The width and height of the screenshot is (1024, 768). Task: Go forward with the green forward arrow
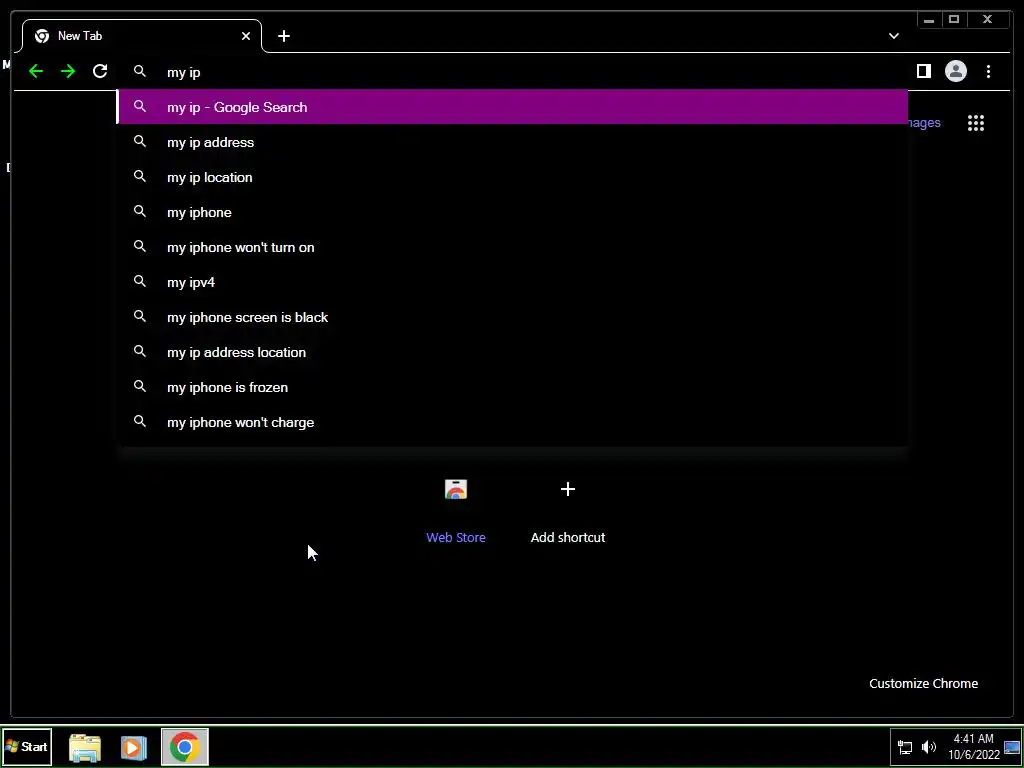[68, 71]
